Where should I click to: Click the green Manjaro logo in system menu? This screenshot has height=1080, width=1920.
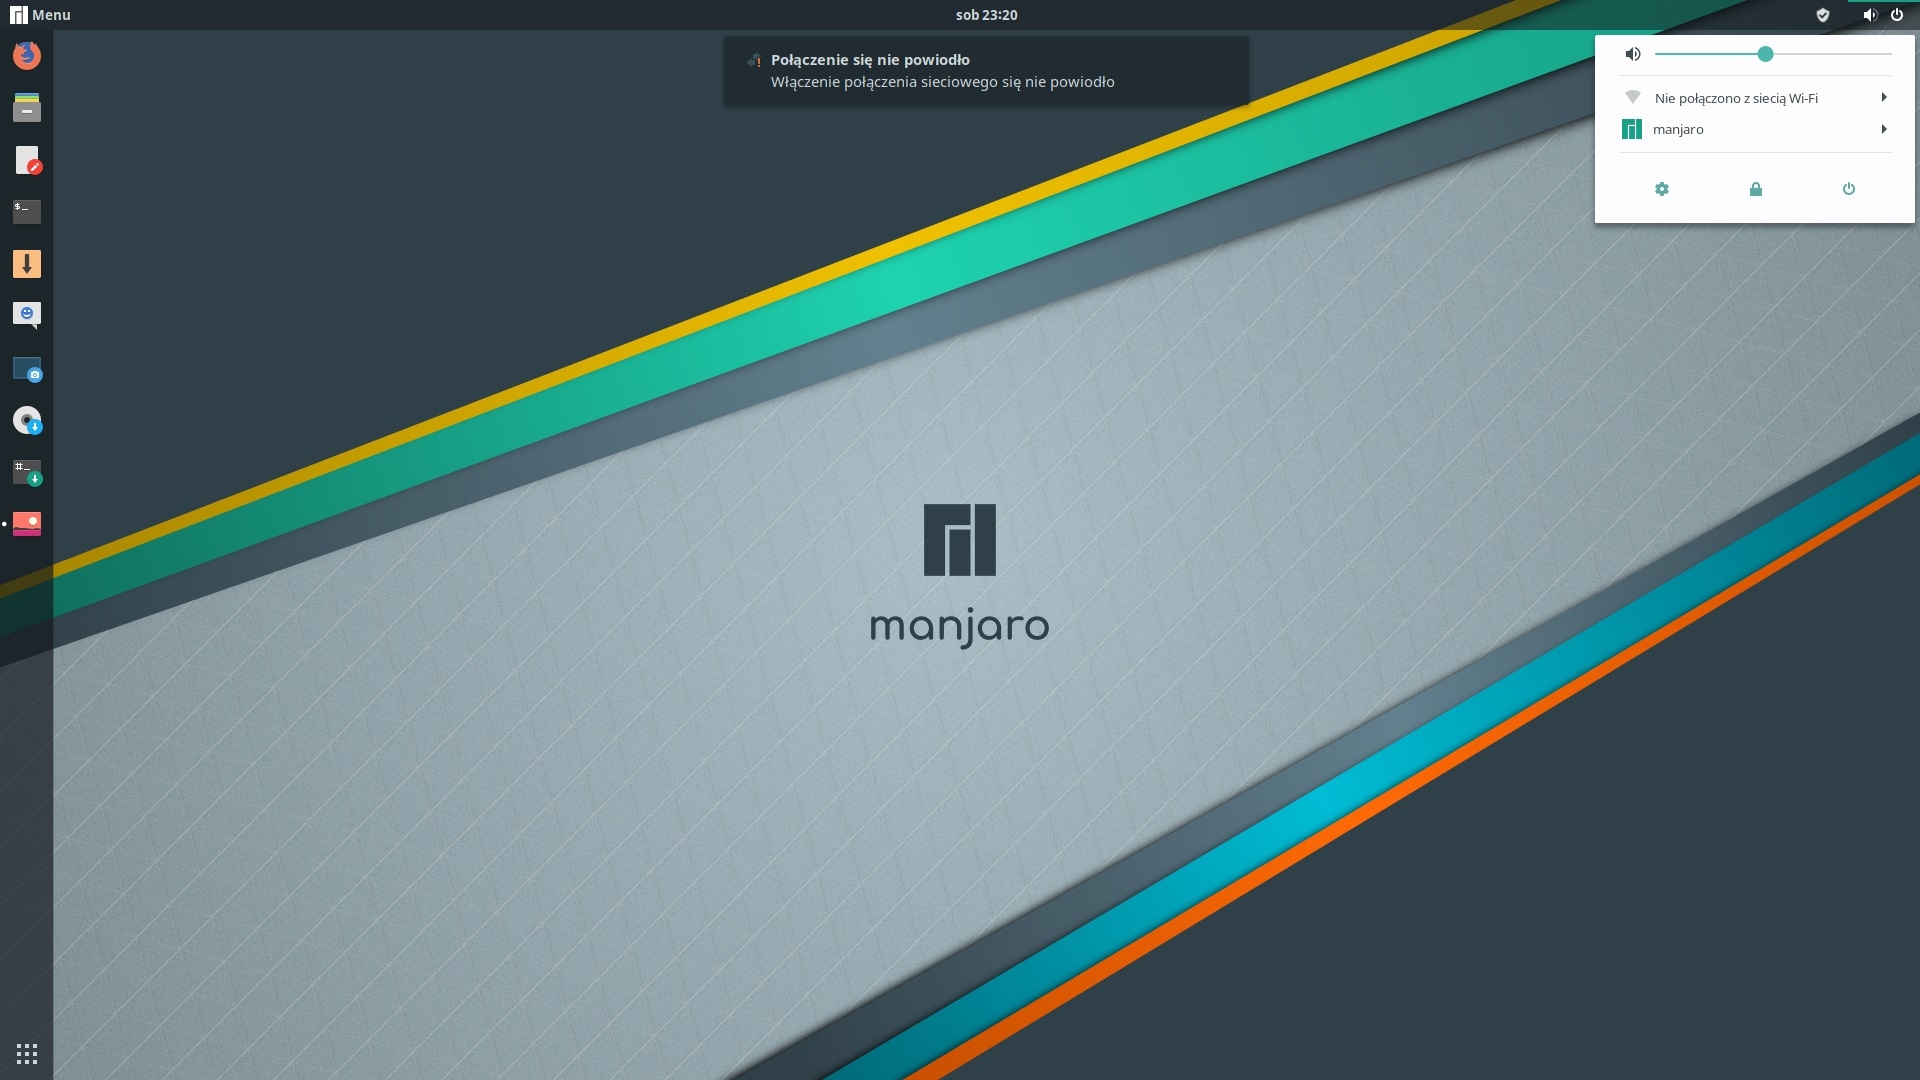[x=1632, y=129]
